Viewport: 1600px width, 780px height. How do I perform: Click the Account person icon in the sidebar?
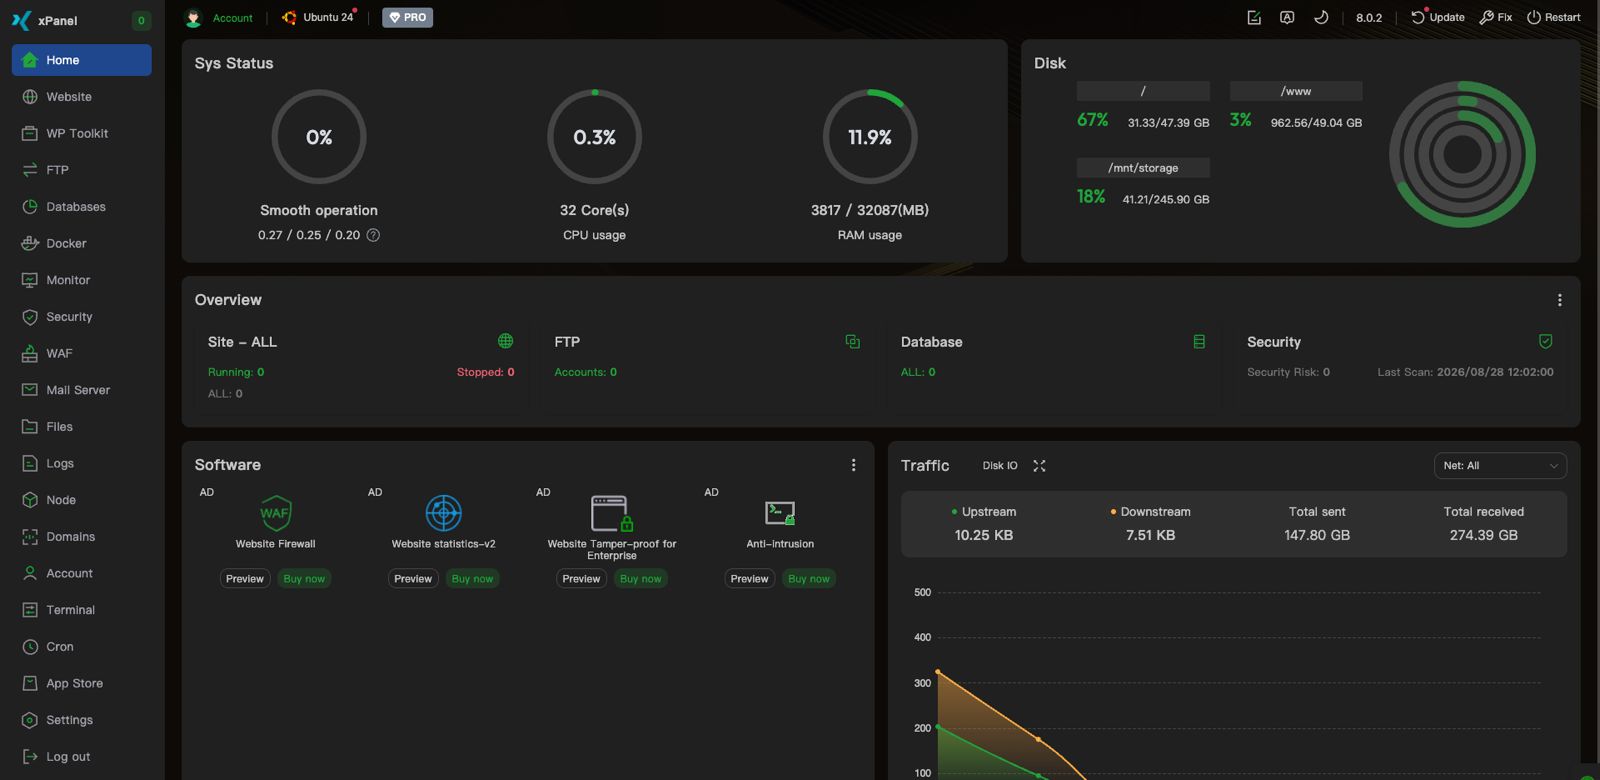pyautogui.click(x=30, y=573)
